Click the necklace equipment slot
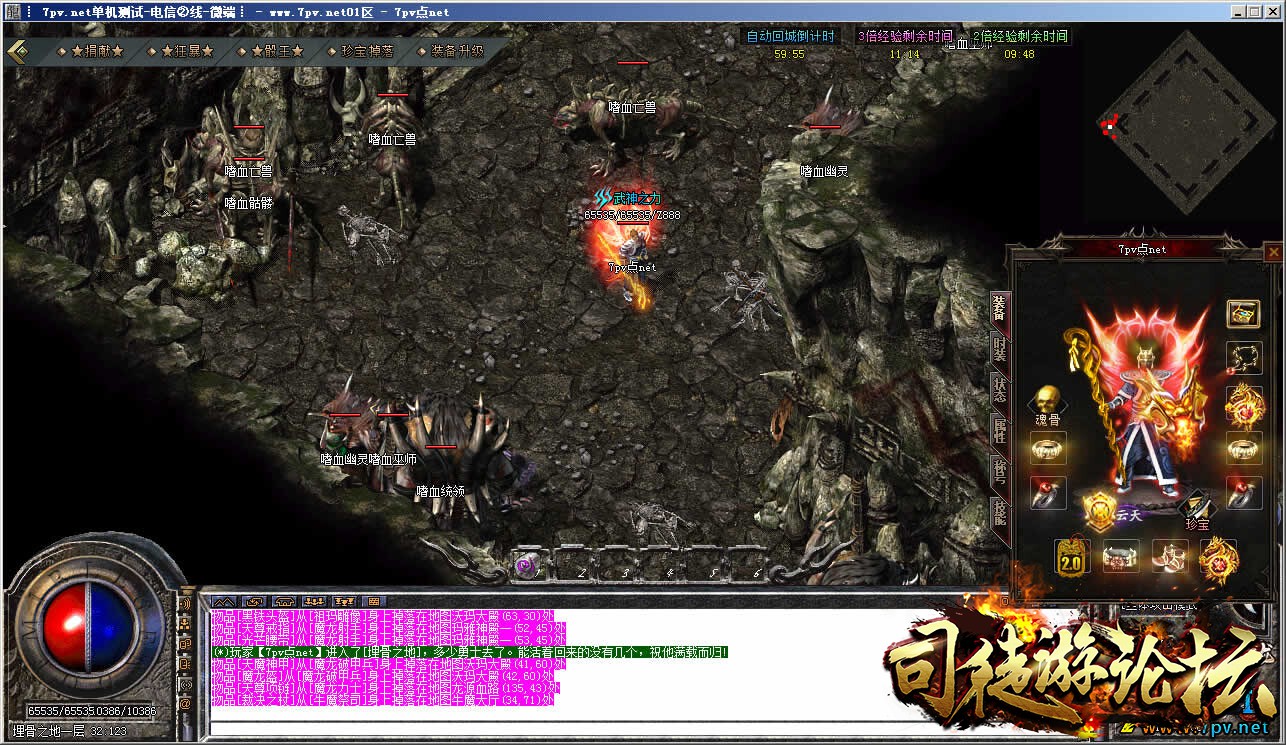This screenshot has width=1286, height=745. [x=1243, y=357]
